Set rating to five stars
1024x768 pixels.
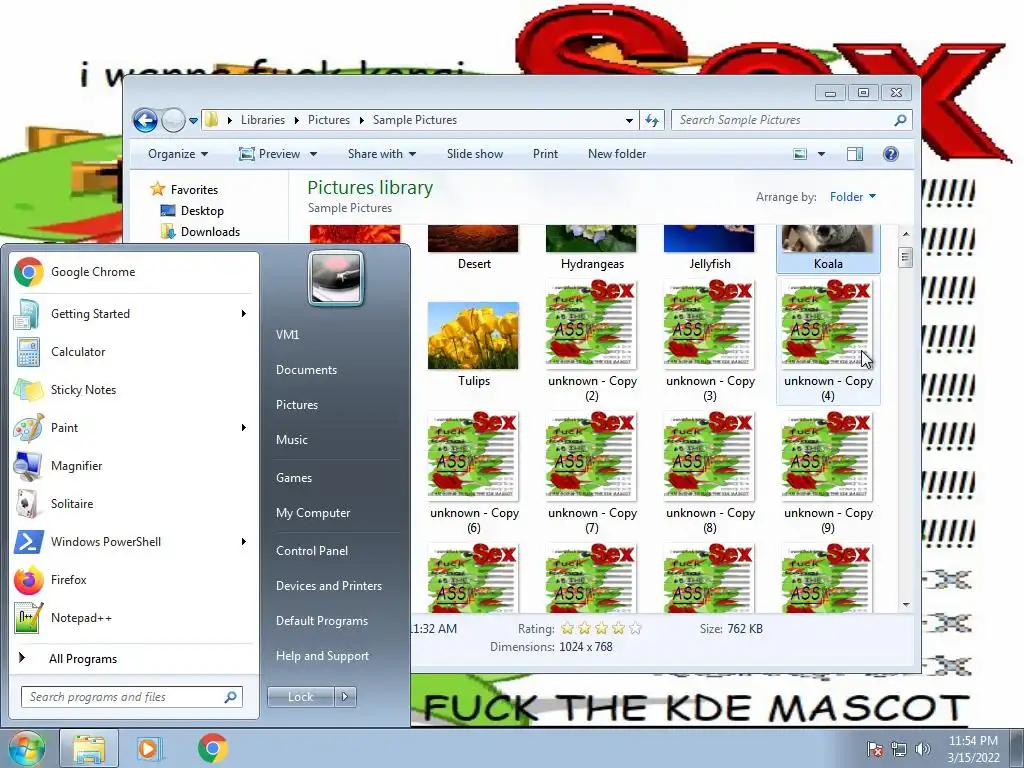point(635,629)
